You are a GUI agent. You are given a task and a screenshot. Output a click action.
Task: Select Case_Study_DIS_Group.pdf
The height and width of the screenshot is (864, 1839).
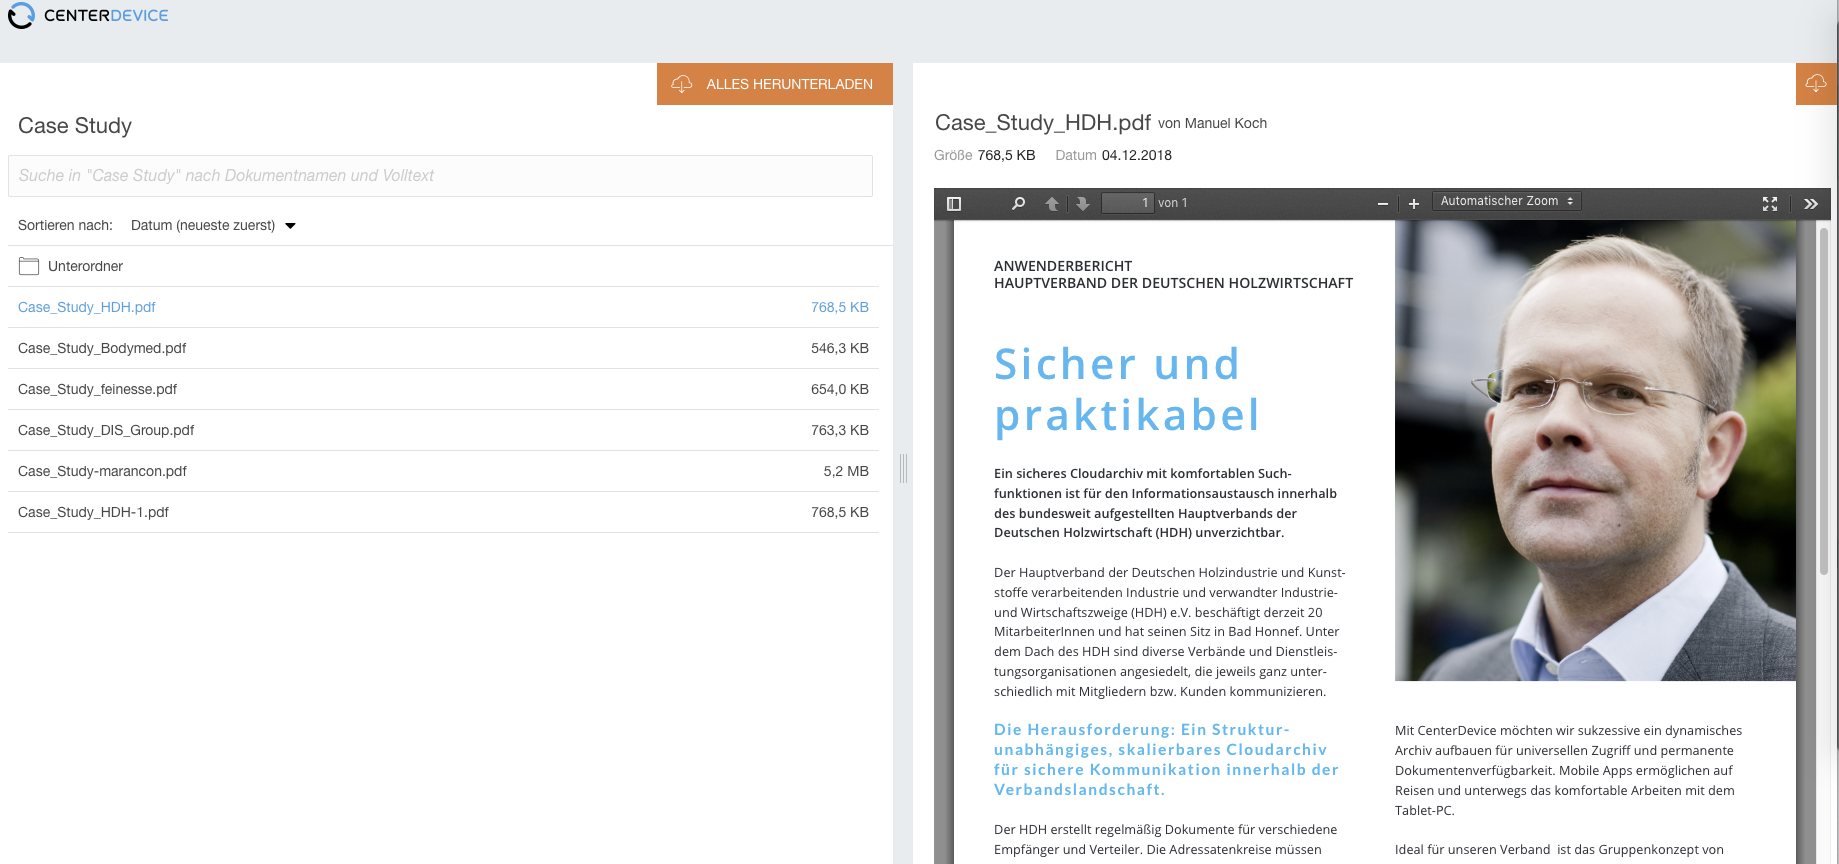point(106,430)
